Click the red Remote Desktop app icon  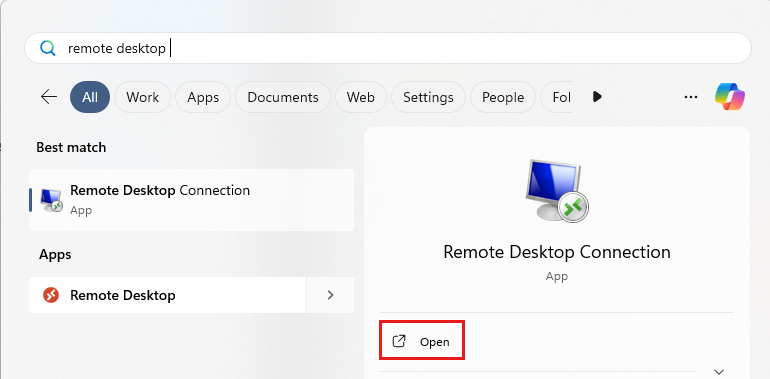(51, 295)
